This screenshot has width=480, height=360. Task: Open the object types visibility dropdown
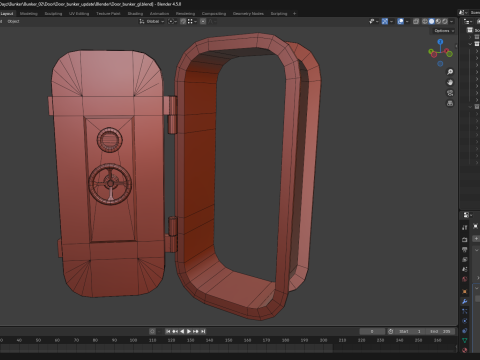[x=374, y=21]
